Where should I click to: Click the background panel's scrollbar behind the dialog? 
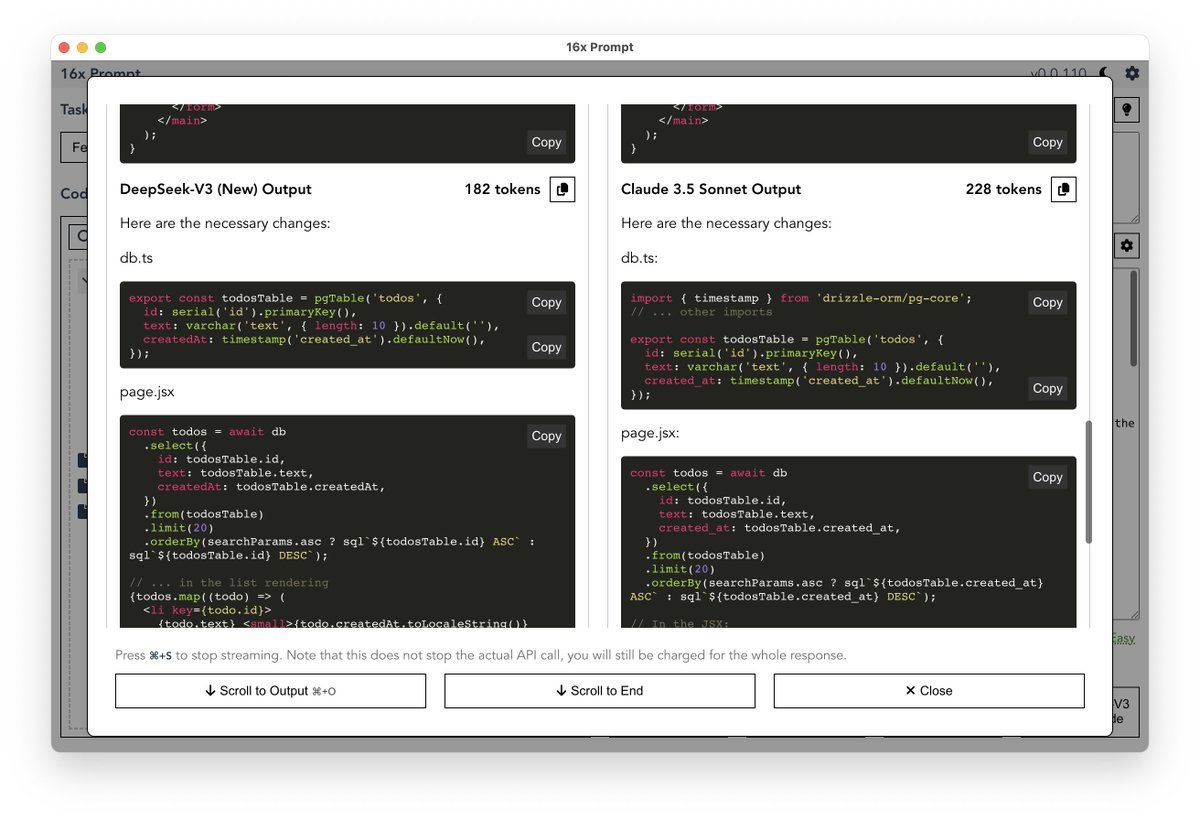pos(1133,320)
